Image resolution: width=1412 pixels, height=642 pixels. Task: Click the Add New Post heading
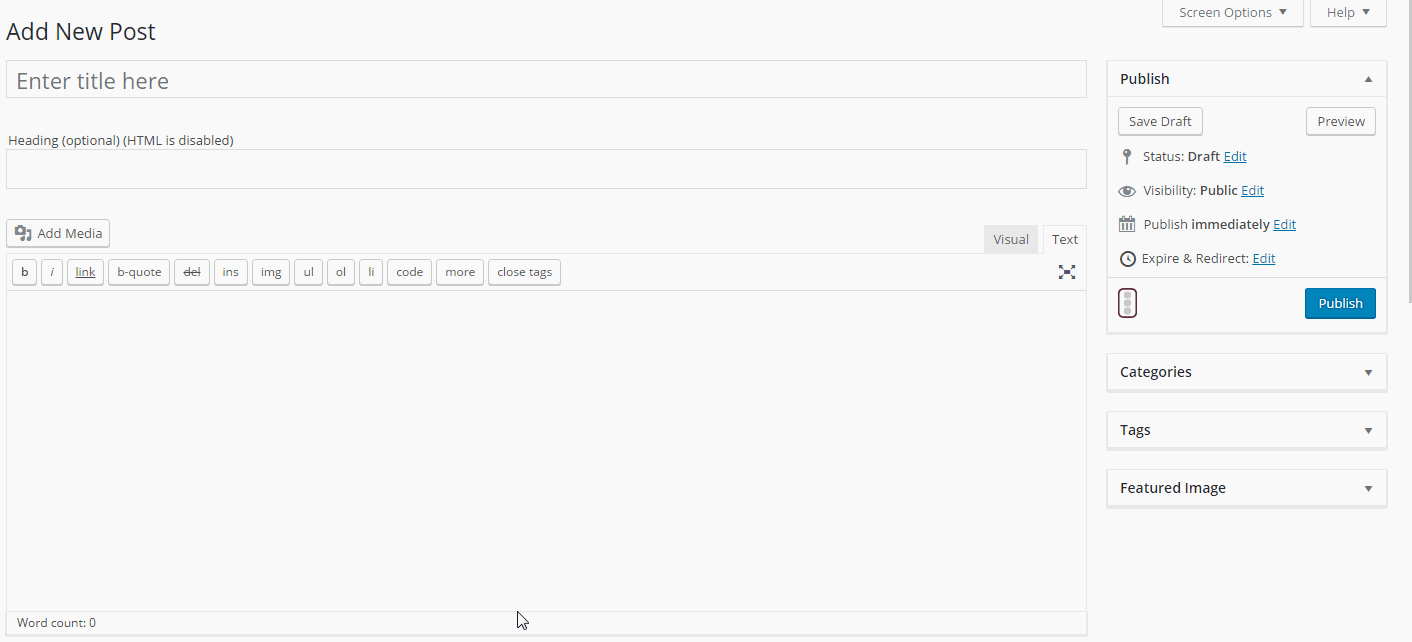81,32
